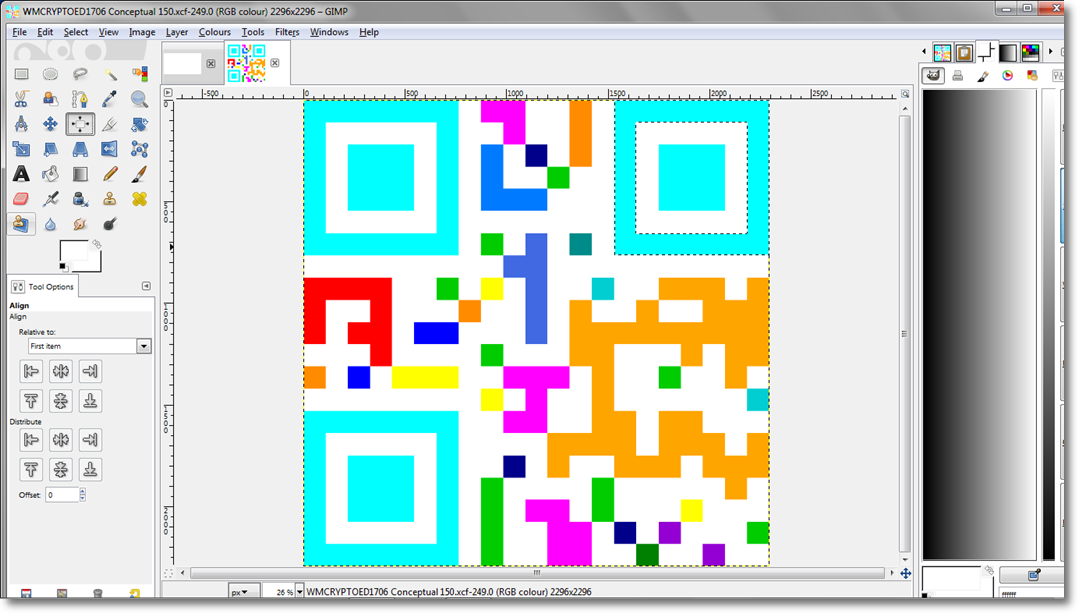Open the ruler-corner image menu button
Image resolution: width=1080 pixels, height=615 pixels.
pos(167,92)
